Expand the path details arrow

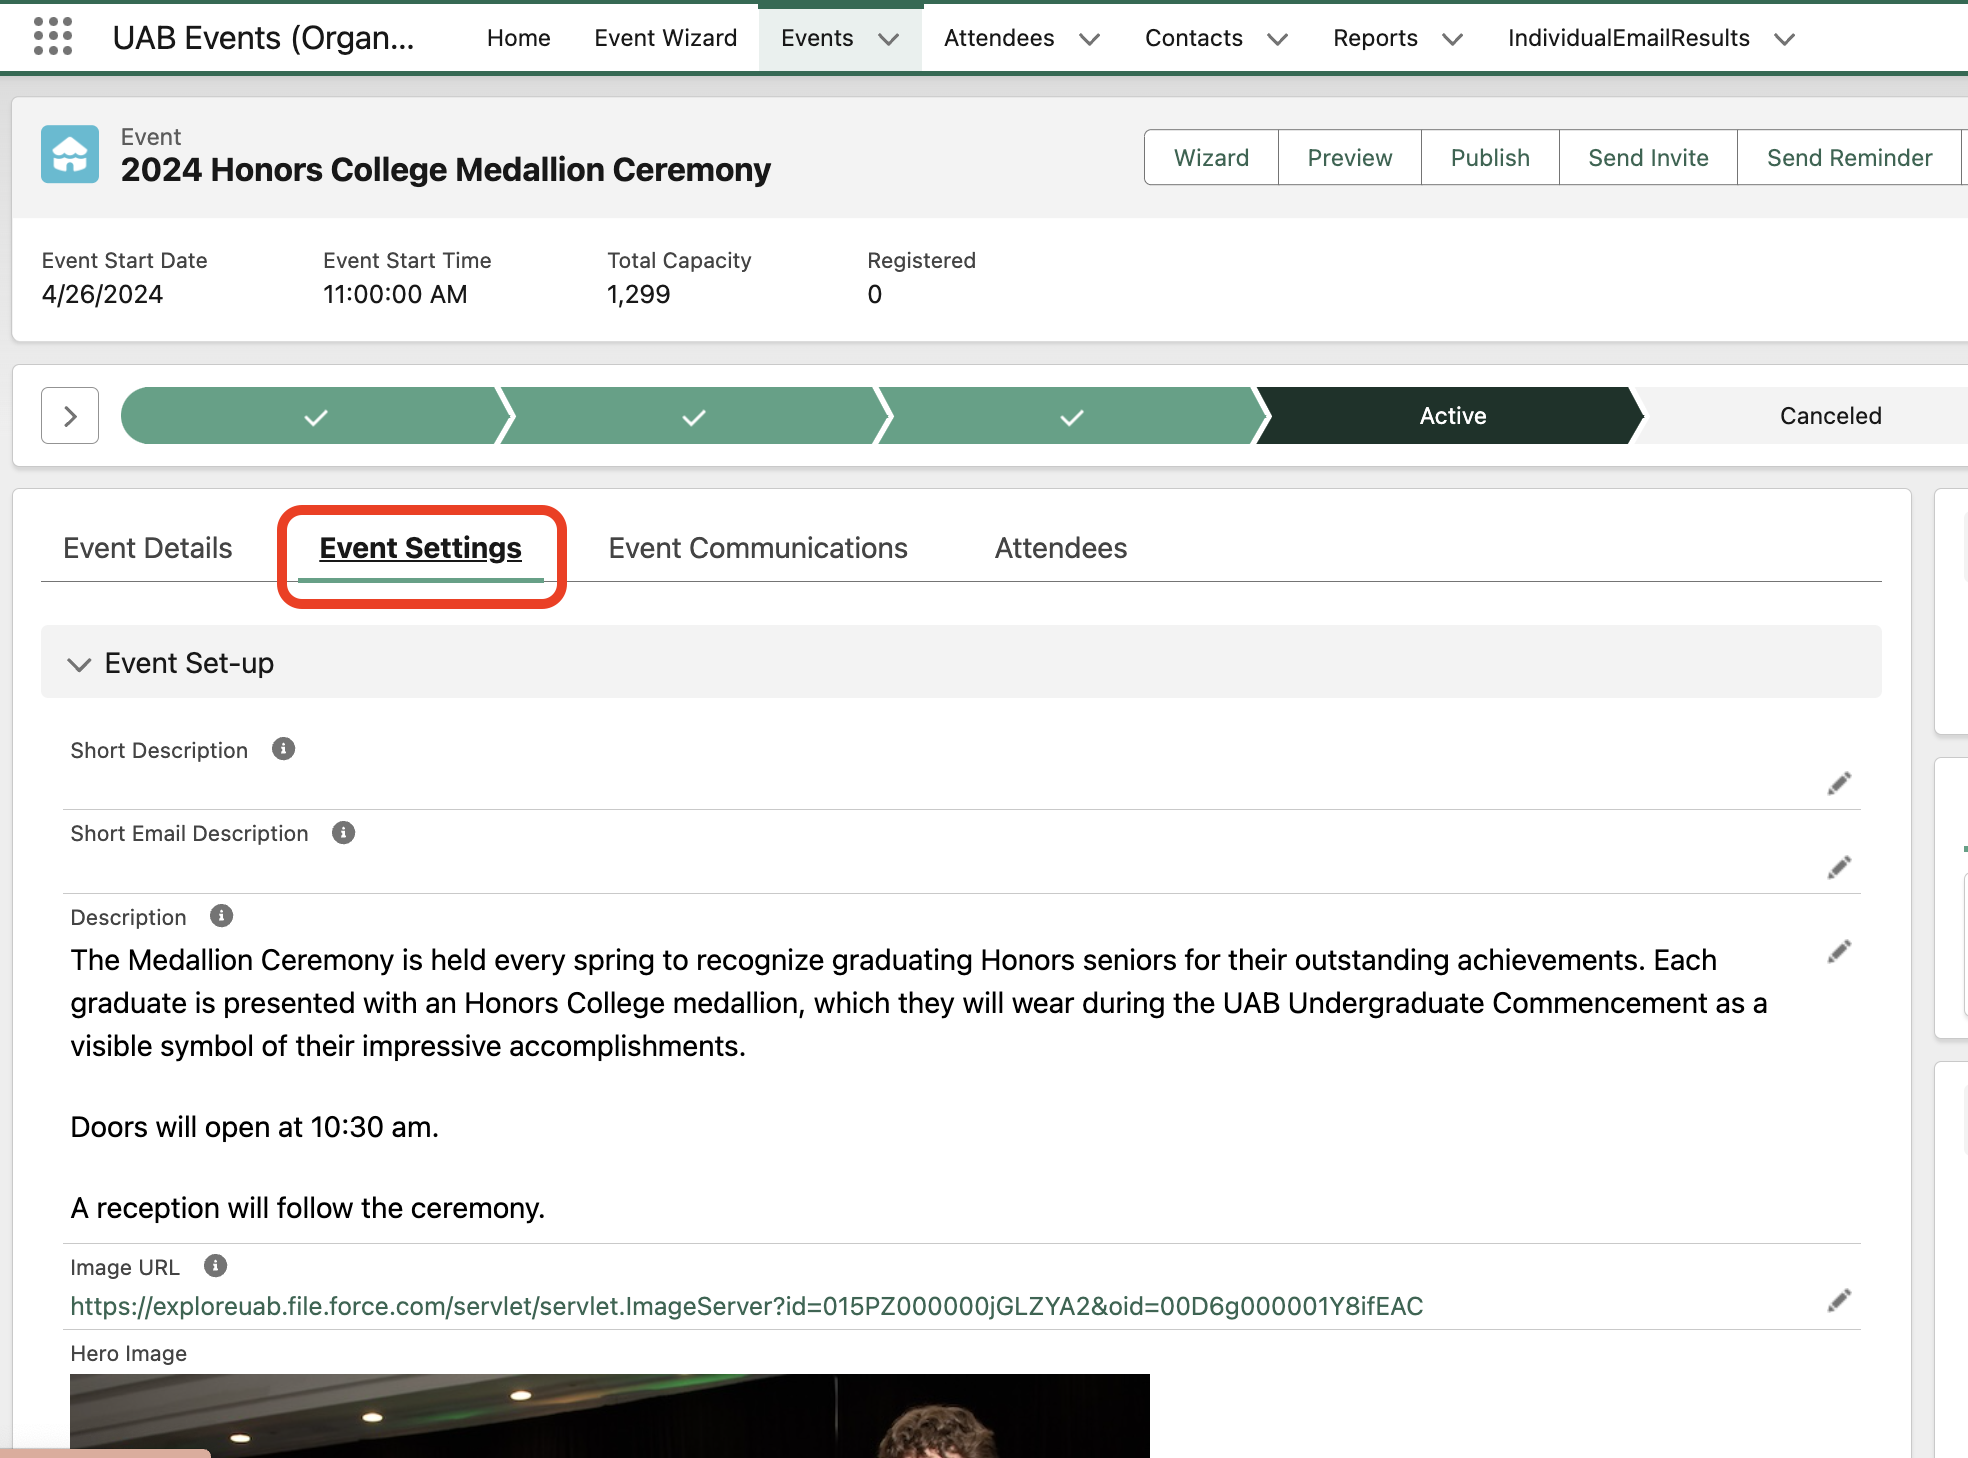click(69, 415)
